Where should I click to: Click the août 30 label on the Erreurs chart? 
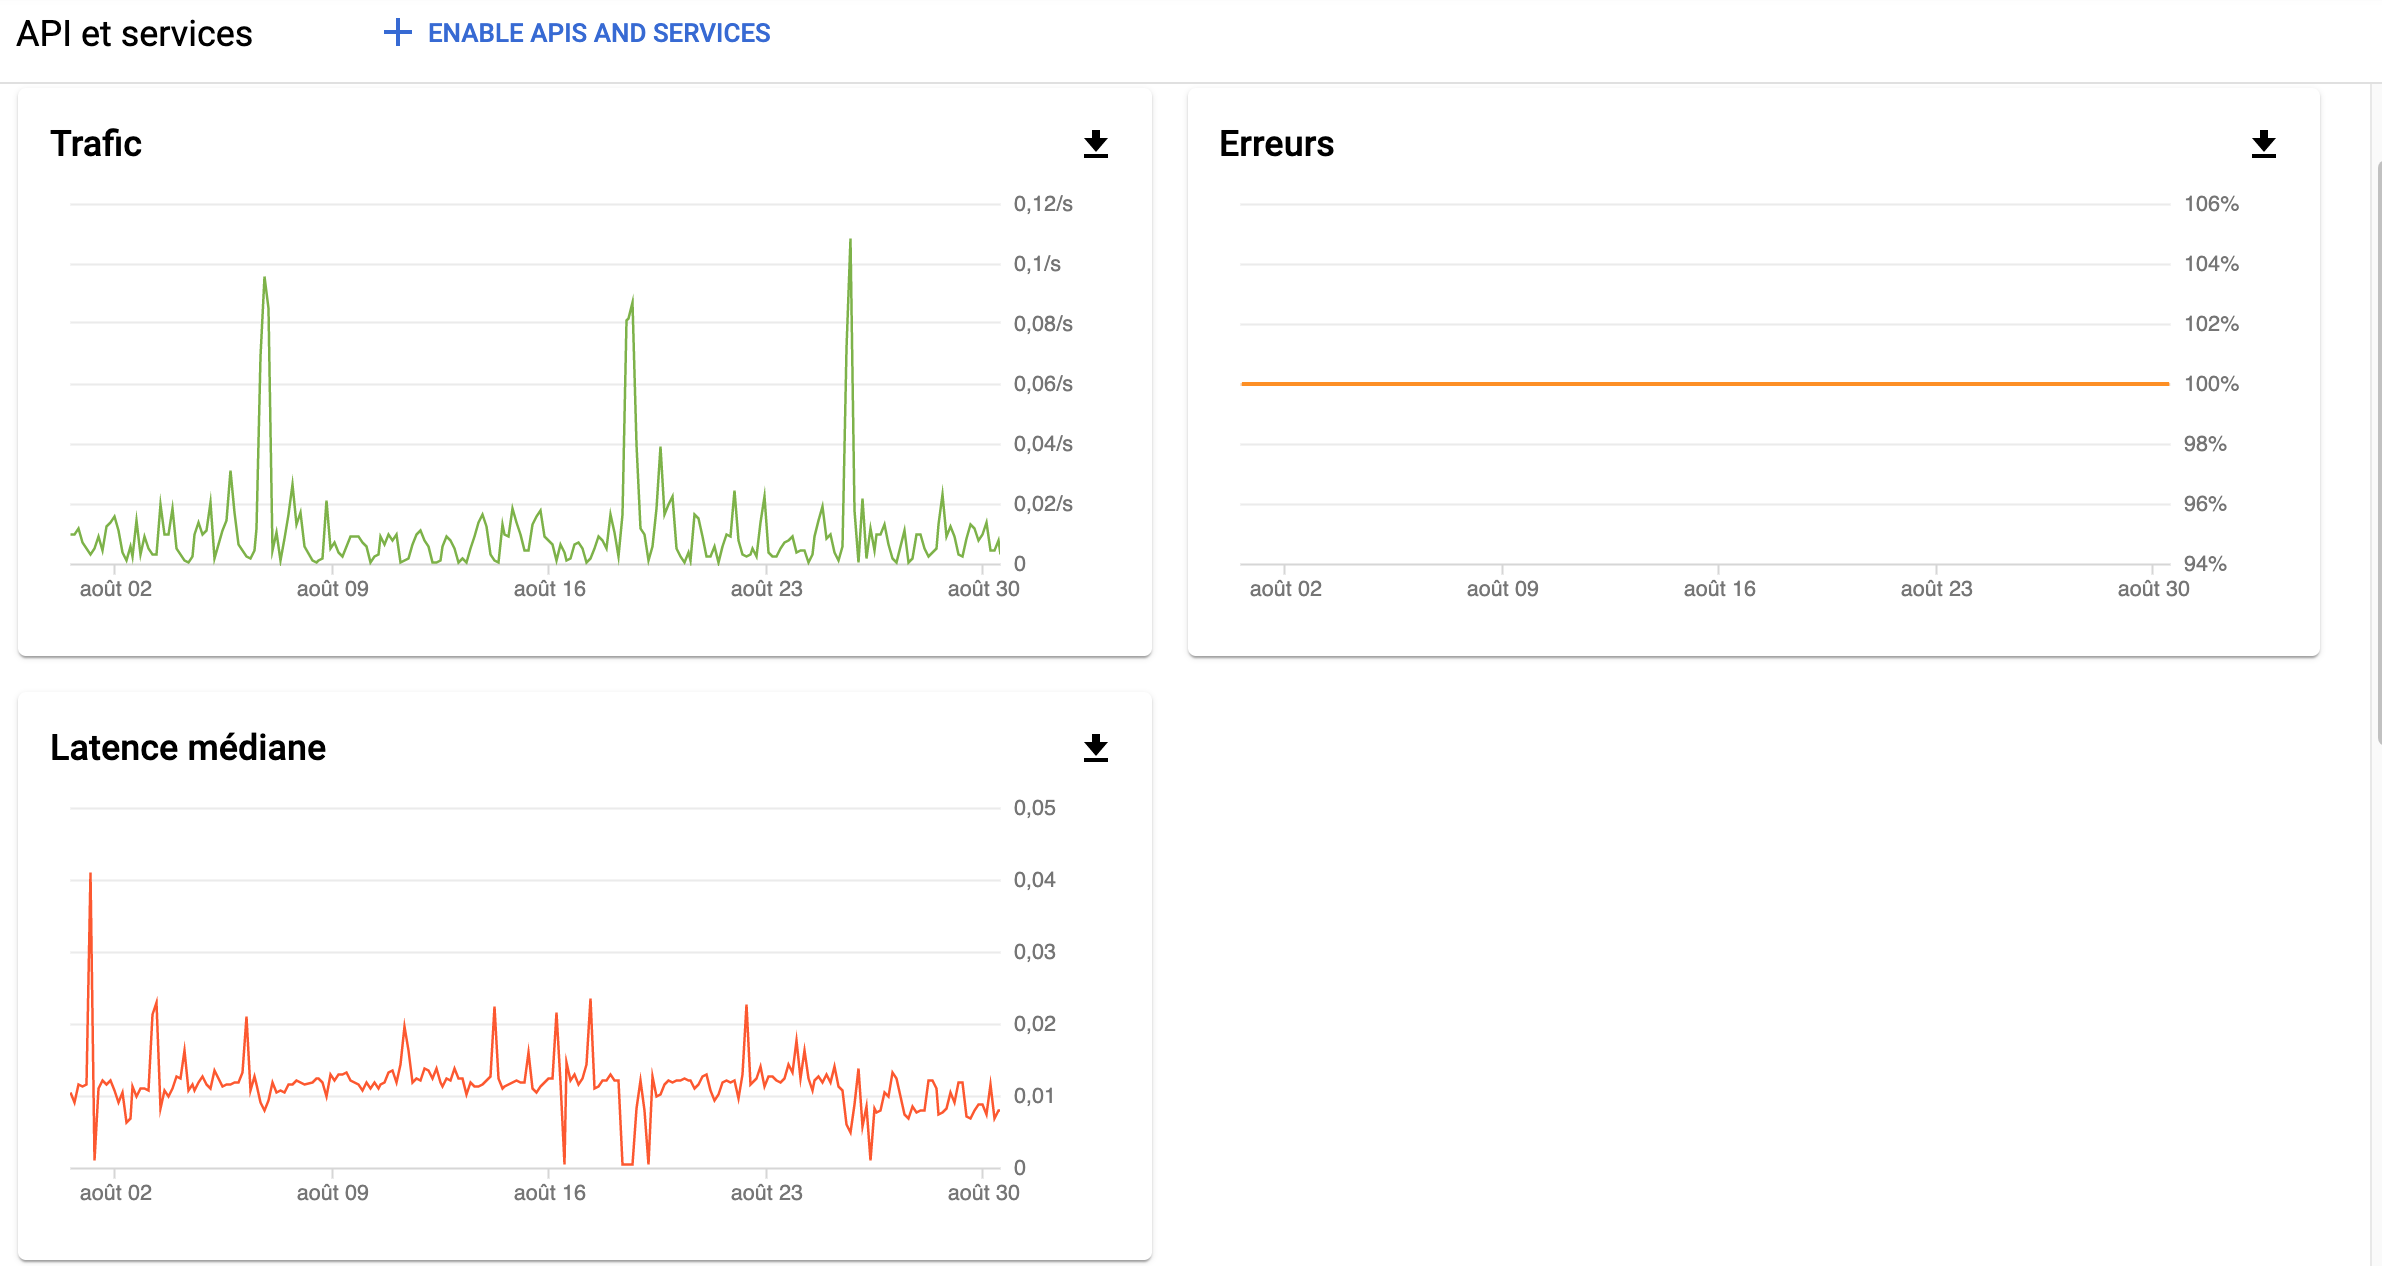[2153, 589]
